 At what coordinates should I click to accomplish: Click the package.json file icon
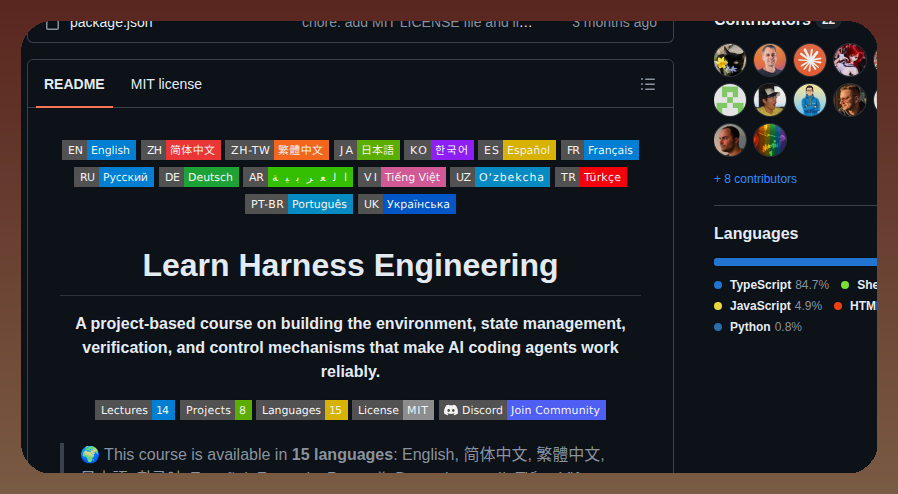(53, 25)
